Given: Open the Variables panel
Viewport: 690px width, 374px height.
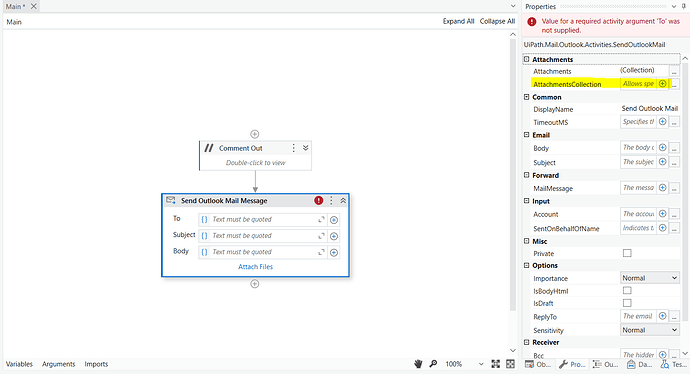Looking at the screenshot, I should pyautogui.click(x=19, y=364).
